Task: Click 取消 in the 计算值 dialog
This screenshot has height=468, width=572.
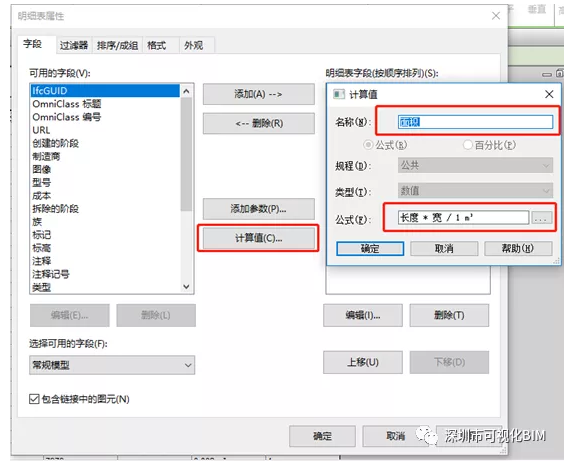Action: (x=444, y=249)
